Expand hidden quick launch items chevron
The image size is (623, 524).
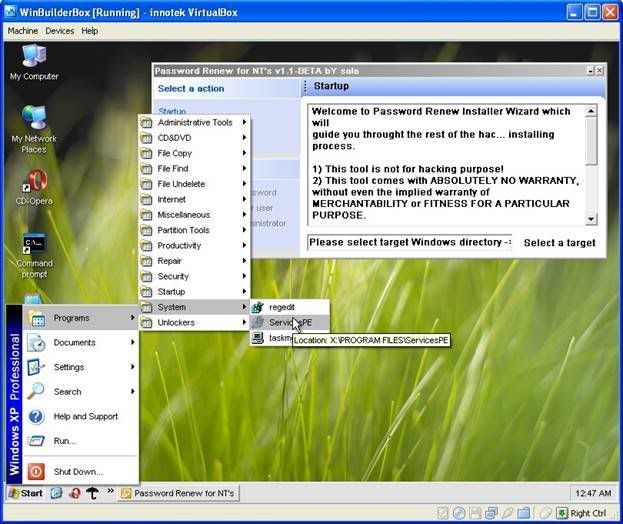pyautogui.click(x=110, y=491)
